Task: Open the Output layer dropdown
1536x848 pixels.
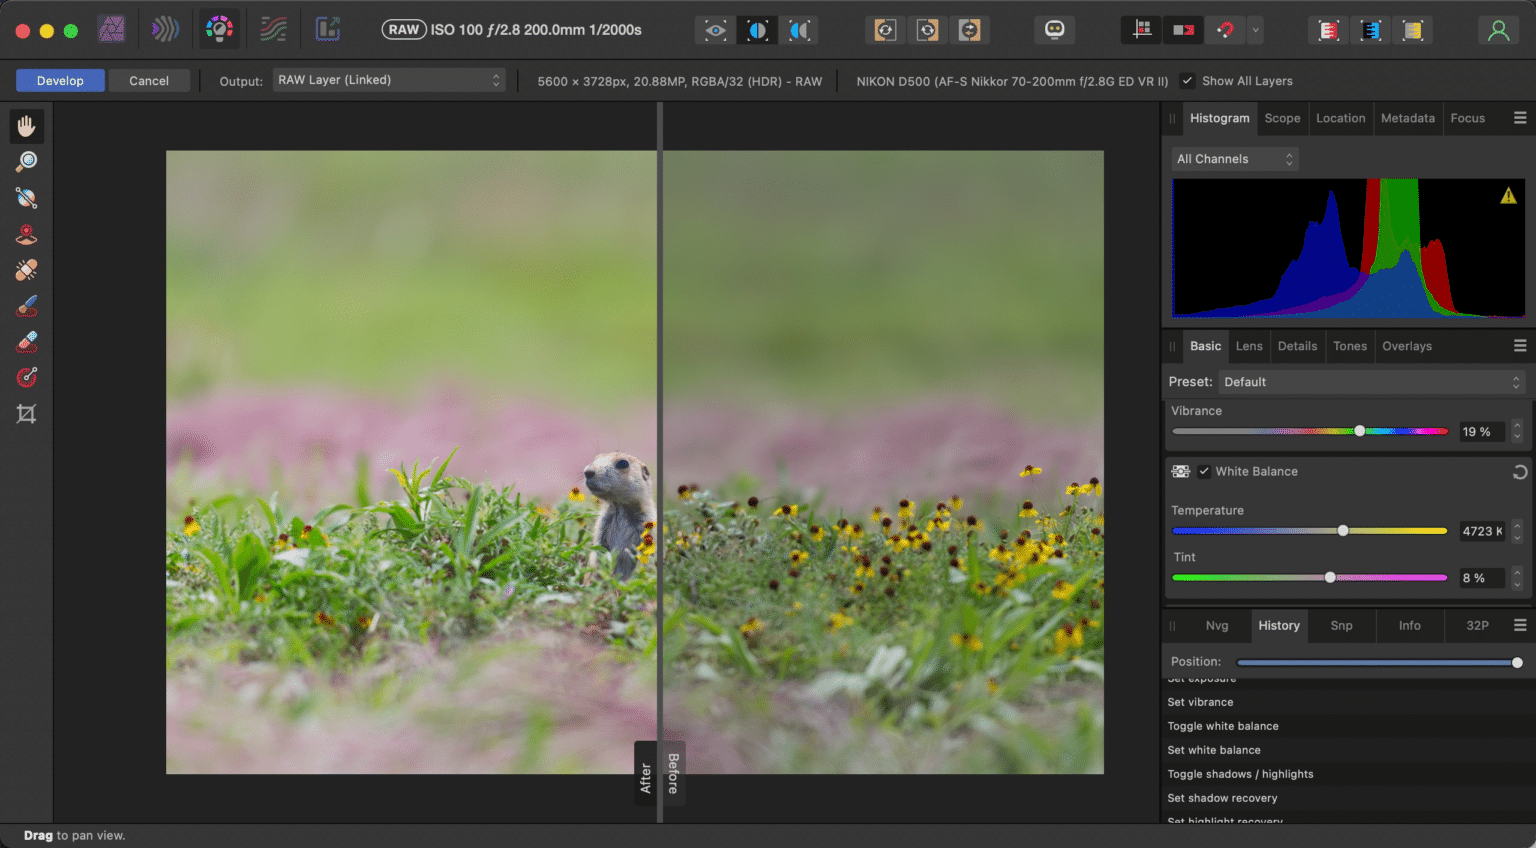Action: point(388,80)
